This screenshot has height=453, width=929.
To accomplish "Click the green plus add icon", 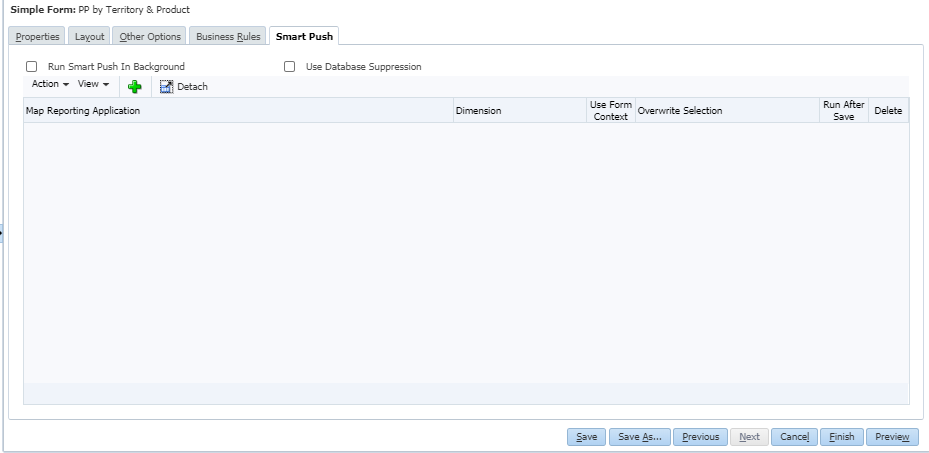I will [x=134, y=87].
